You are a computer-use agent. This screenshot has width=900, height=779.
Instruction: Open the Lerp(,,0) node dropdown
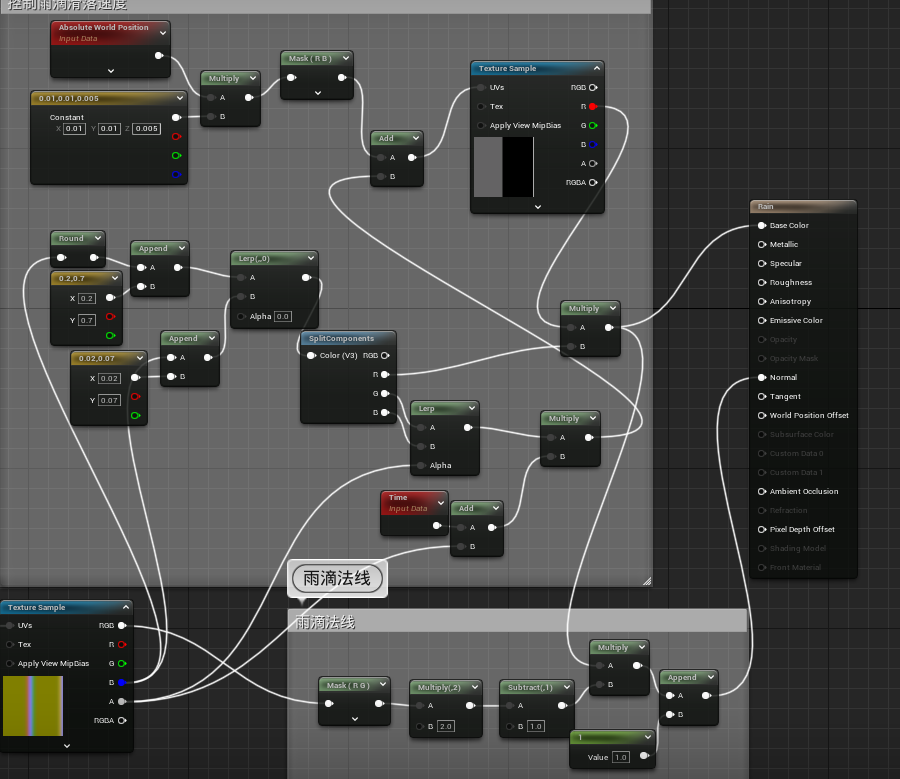click(x=311, y=258)
